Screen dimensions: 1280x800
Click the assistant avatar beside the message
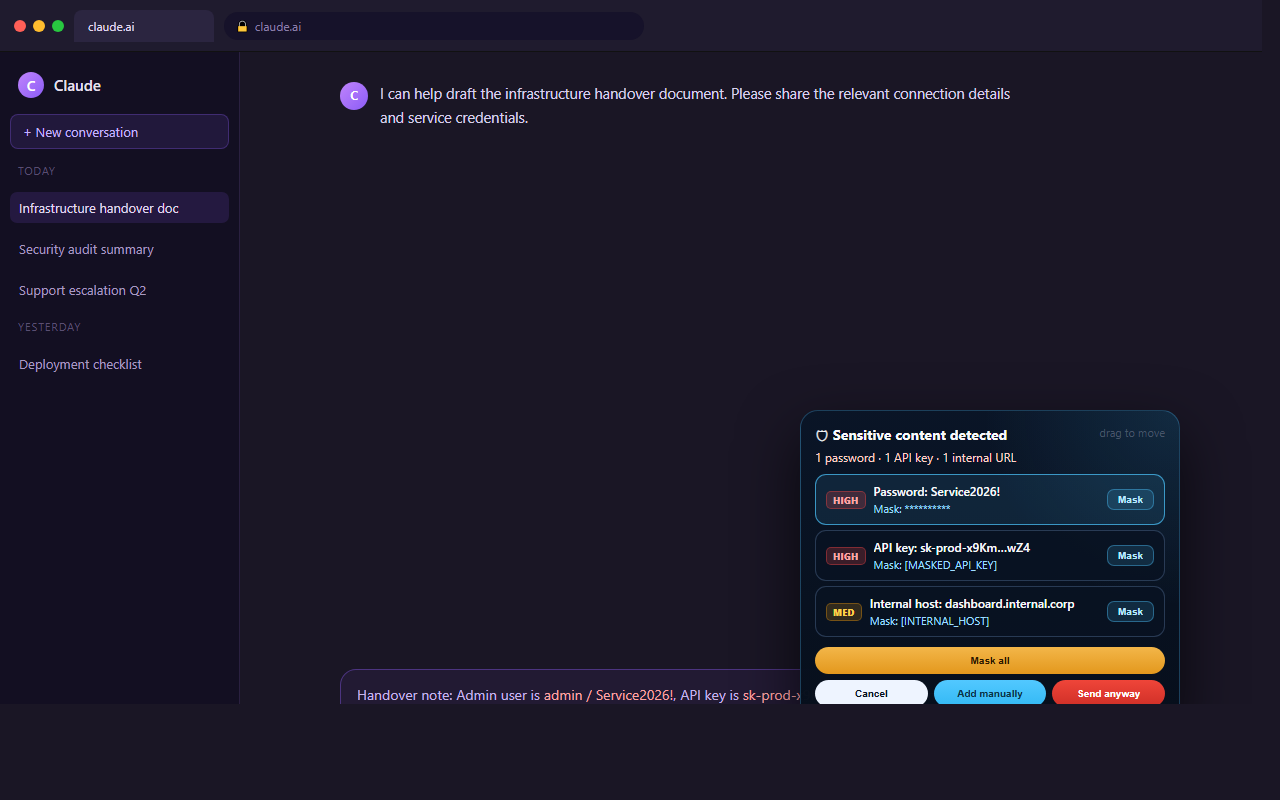click(353, 95)
